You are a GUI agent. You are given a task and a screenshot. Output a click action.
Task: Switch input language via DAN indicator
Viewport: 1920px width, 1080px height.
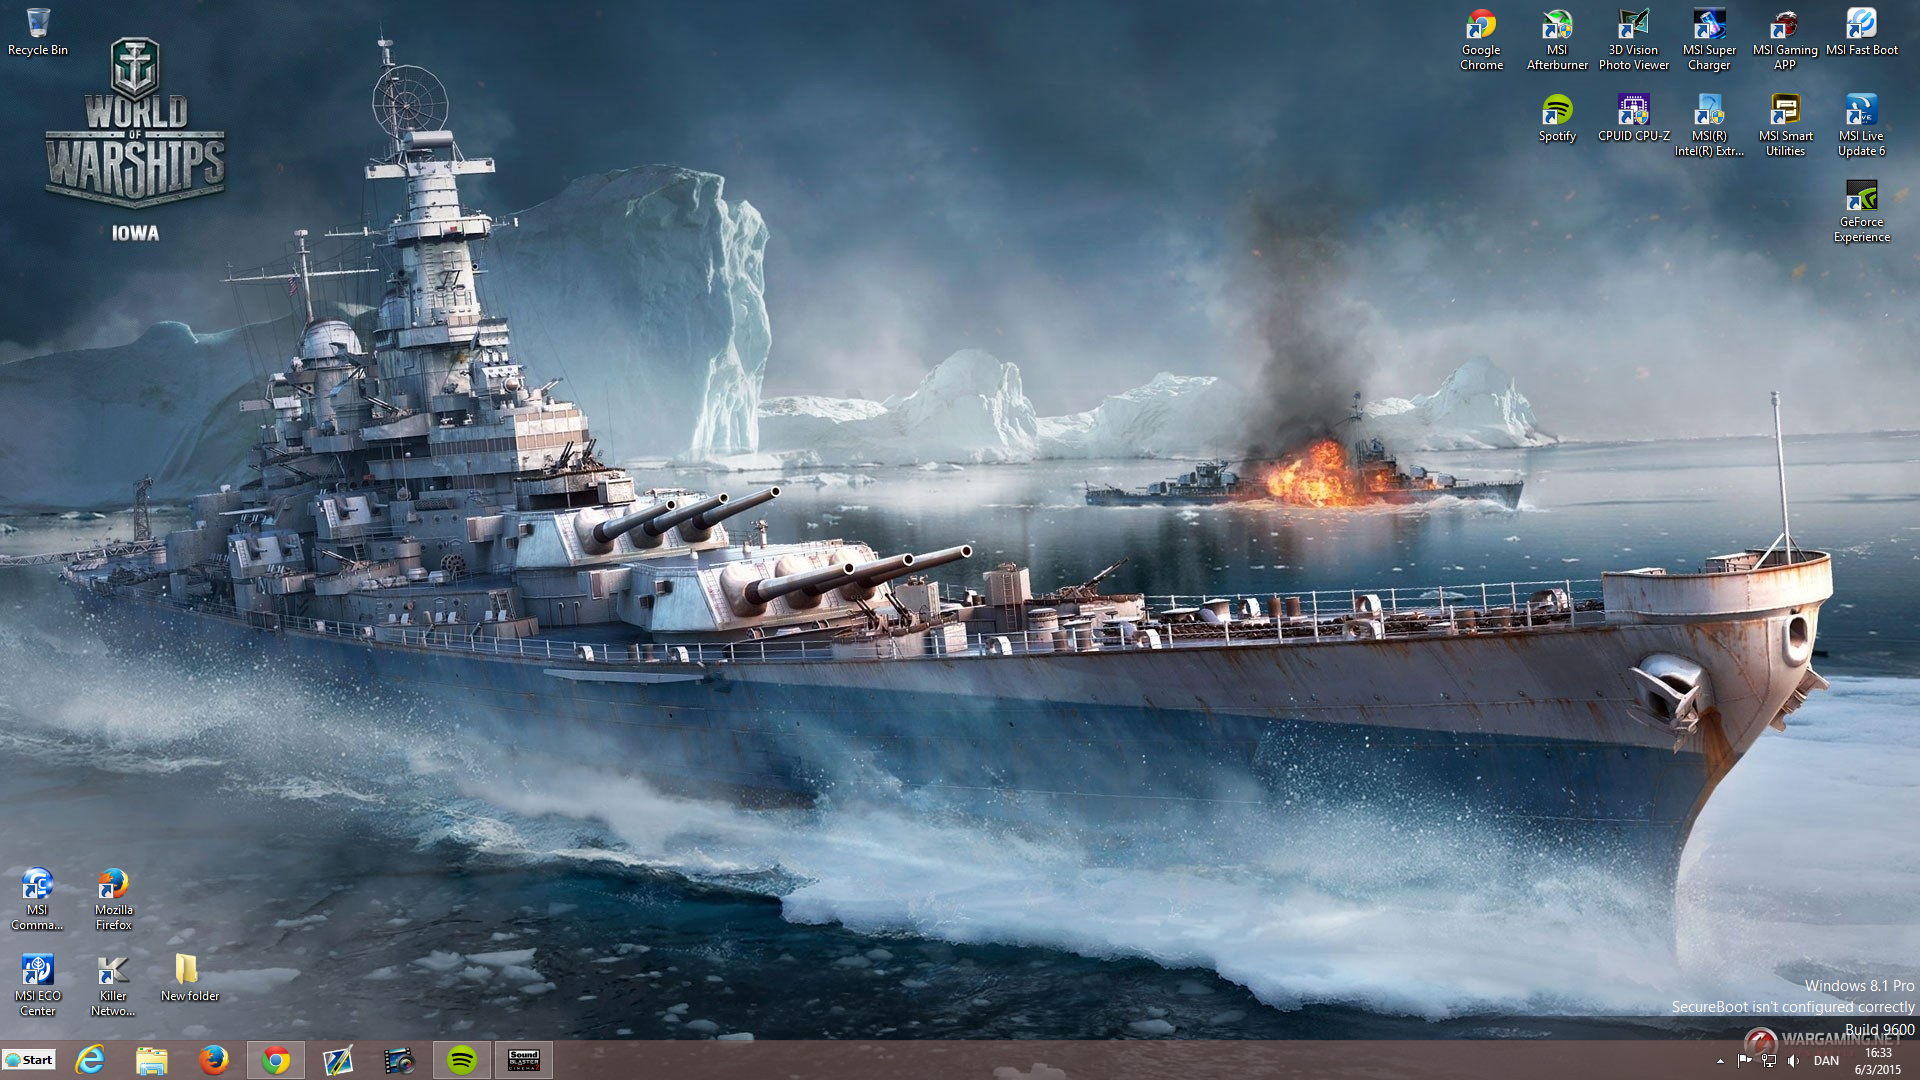point(1826,1061)
